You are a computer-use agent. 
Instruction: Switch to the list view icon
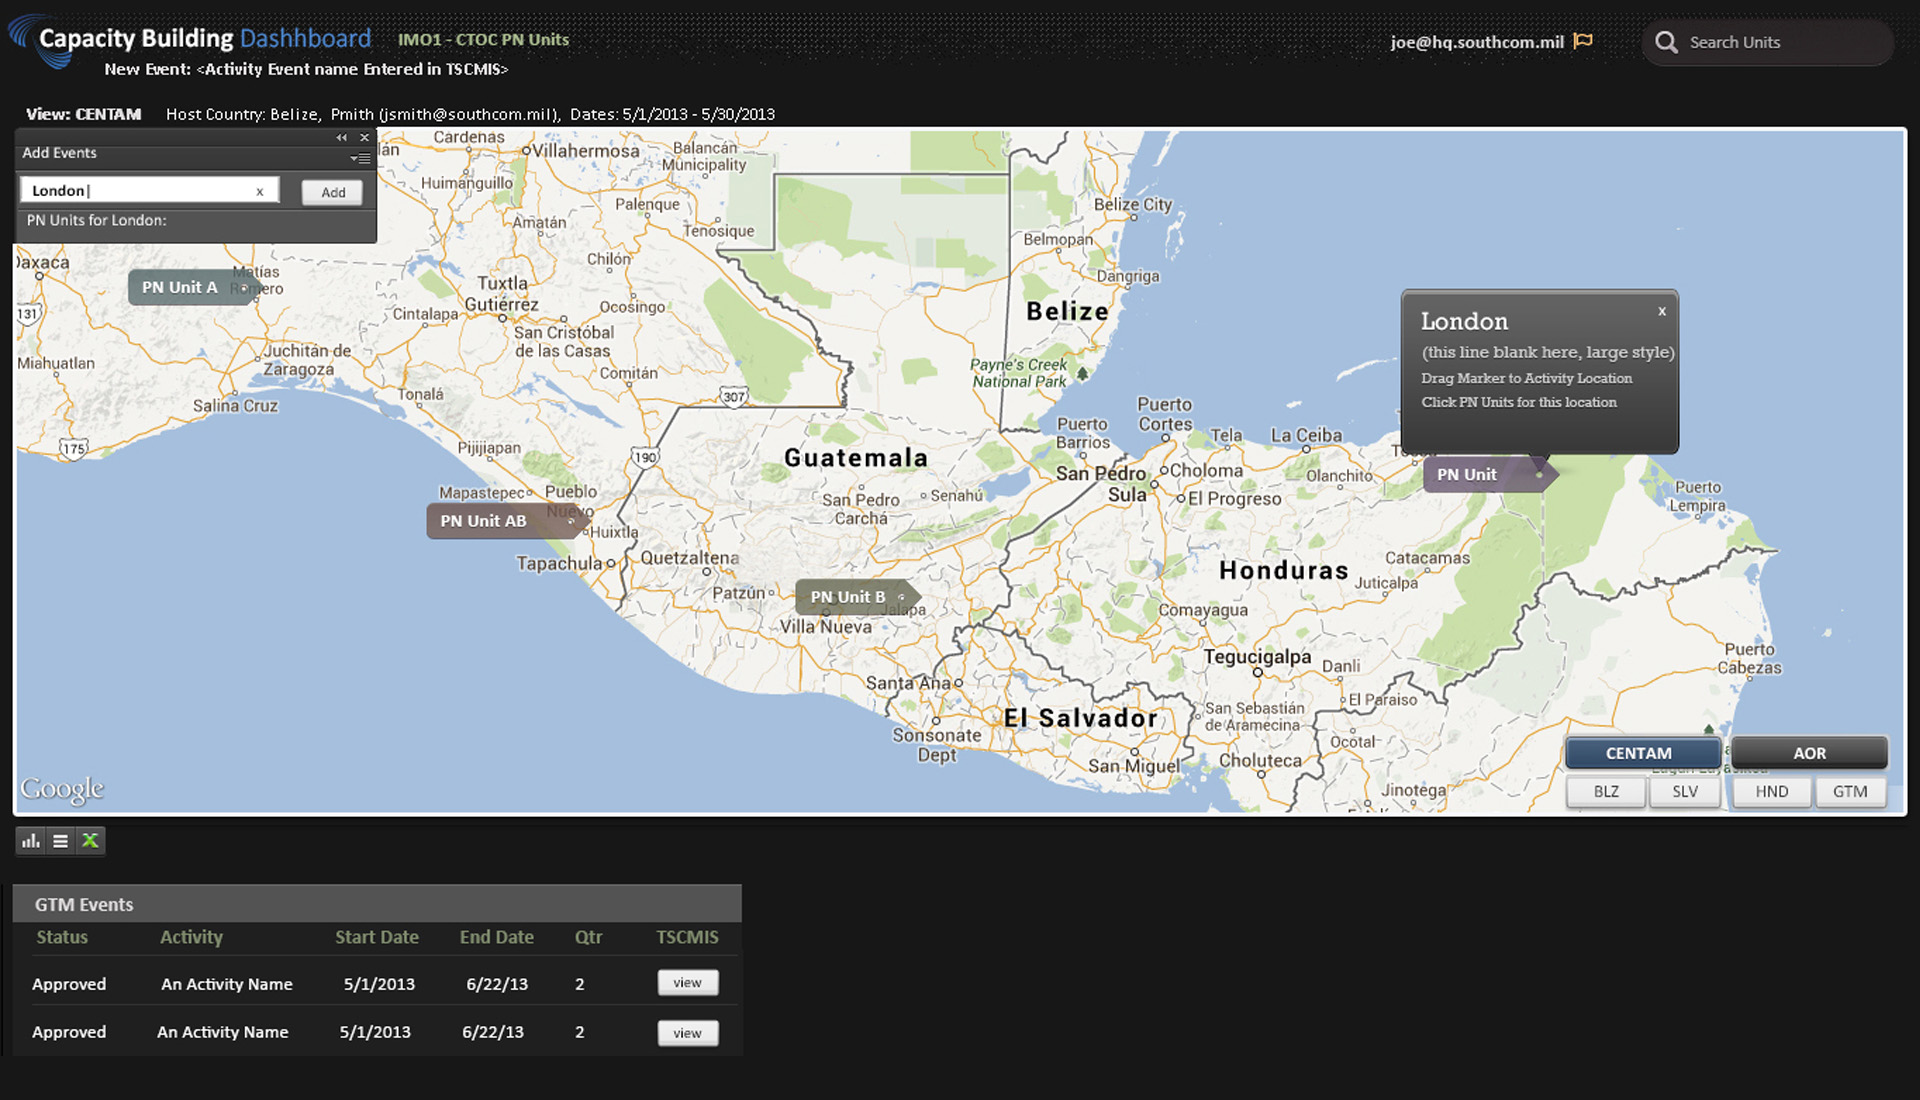[x=60, y=841]
